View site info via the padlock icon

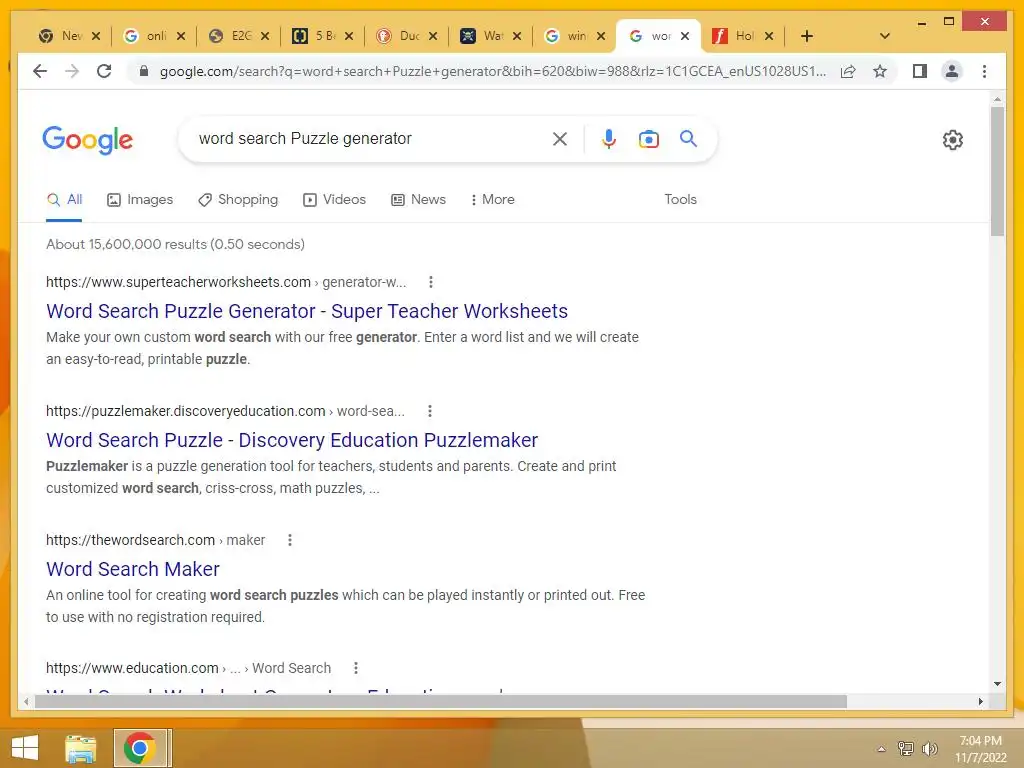tap(144, 71)
